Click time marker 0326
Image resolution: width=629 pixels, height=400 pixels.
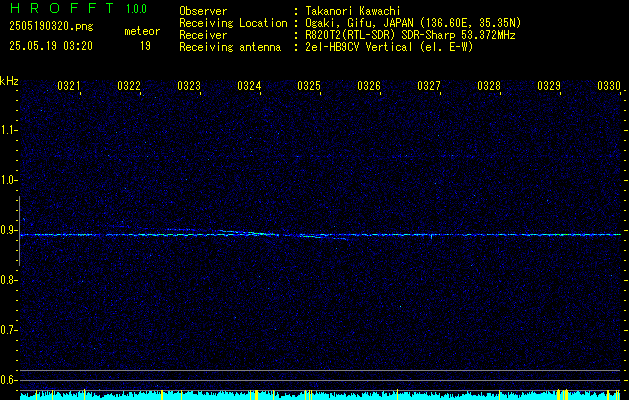pos(369,86)
